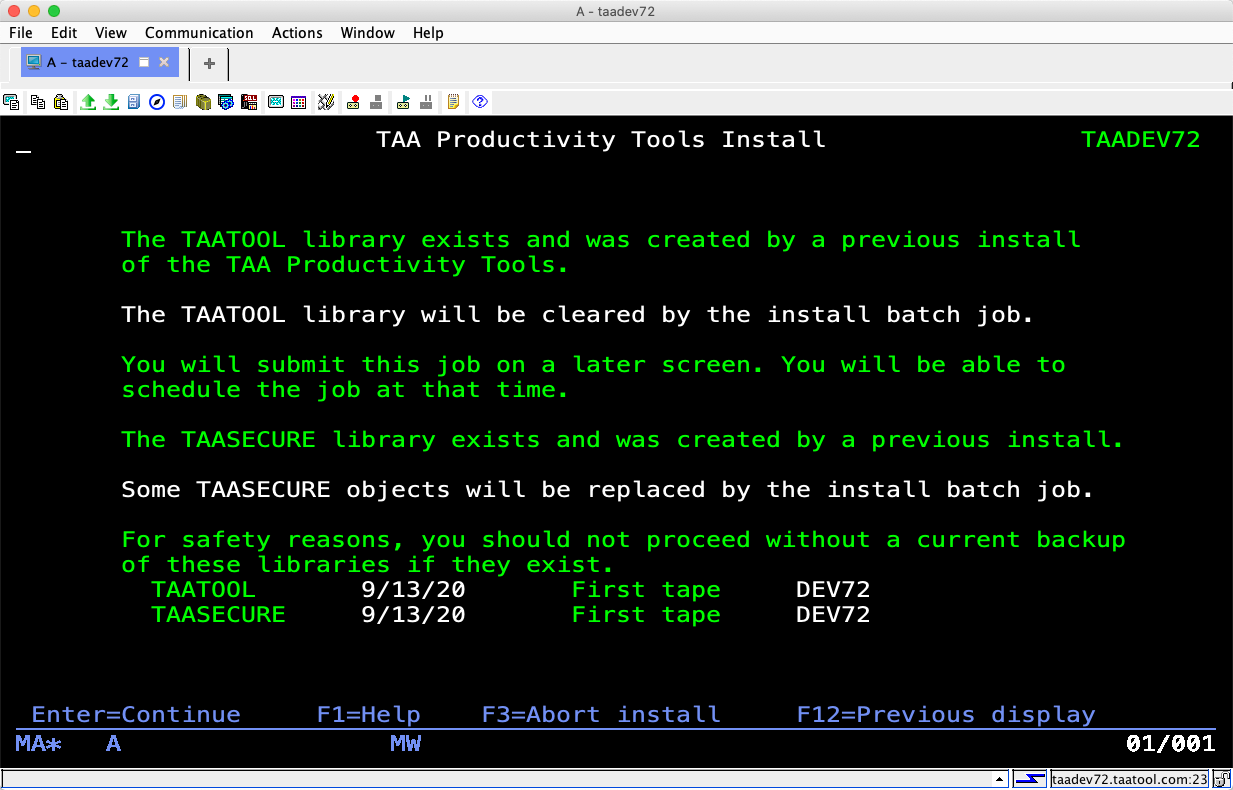
Task: Click the teal display screen icon
Action: 275,102
